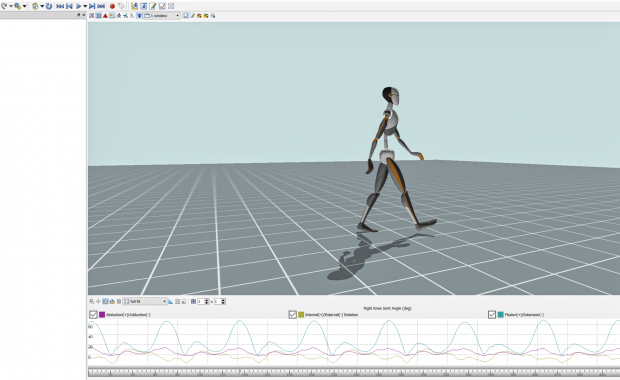Click the second yellow folder icon in viewport toolbar
Image resolution: width=620 pixels, height=380 pixels.
pos(206,16)
